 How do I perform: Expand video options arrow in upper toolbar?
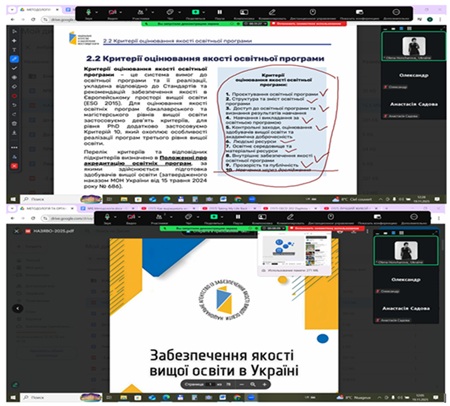click(120, 12)
